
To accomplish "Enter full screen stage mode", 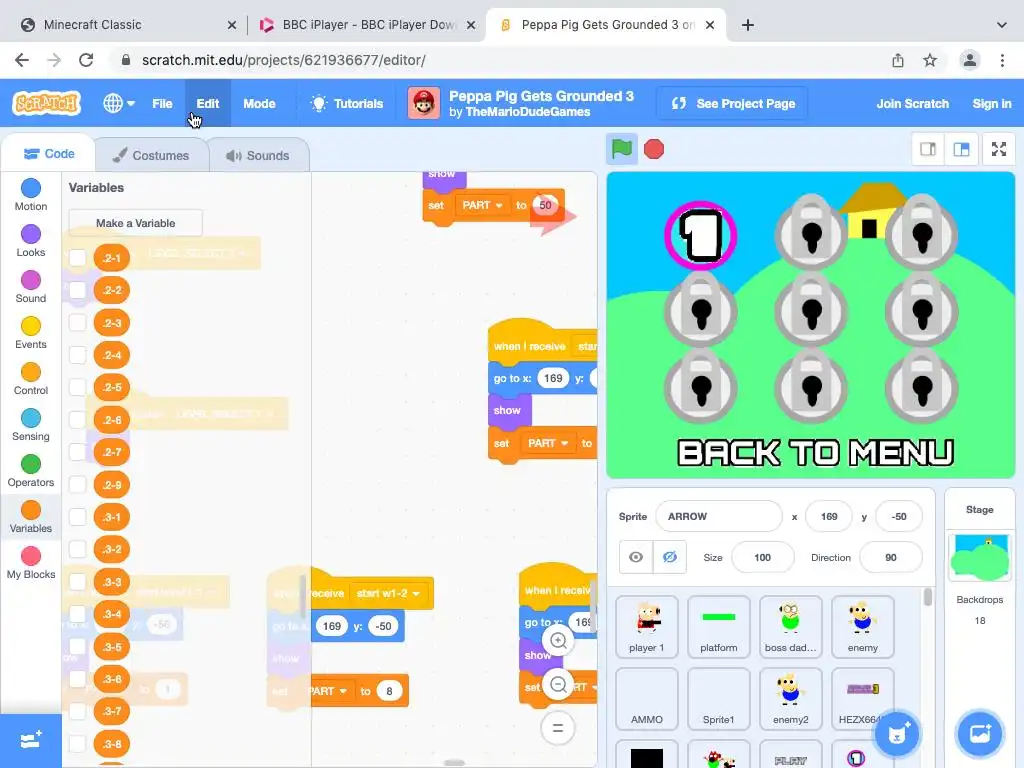I will click(999, 150).
